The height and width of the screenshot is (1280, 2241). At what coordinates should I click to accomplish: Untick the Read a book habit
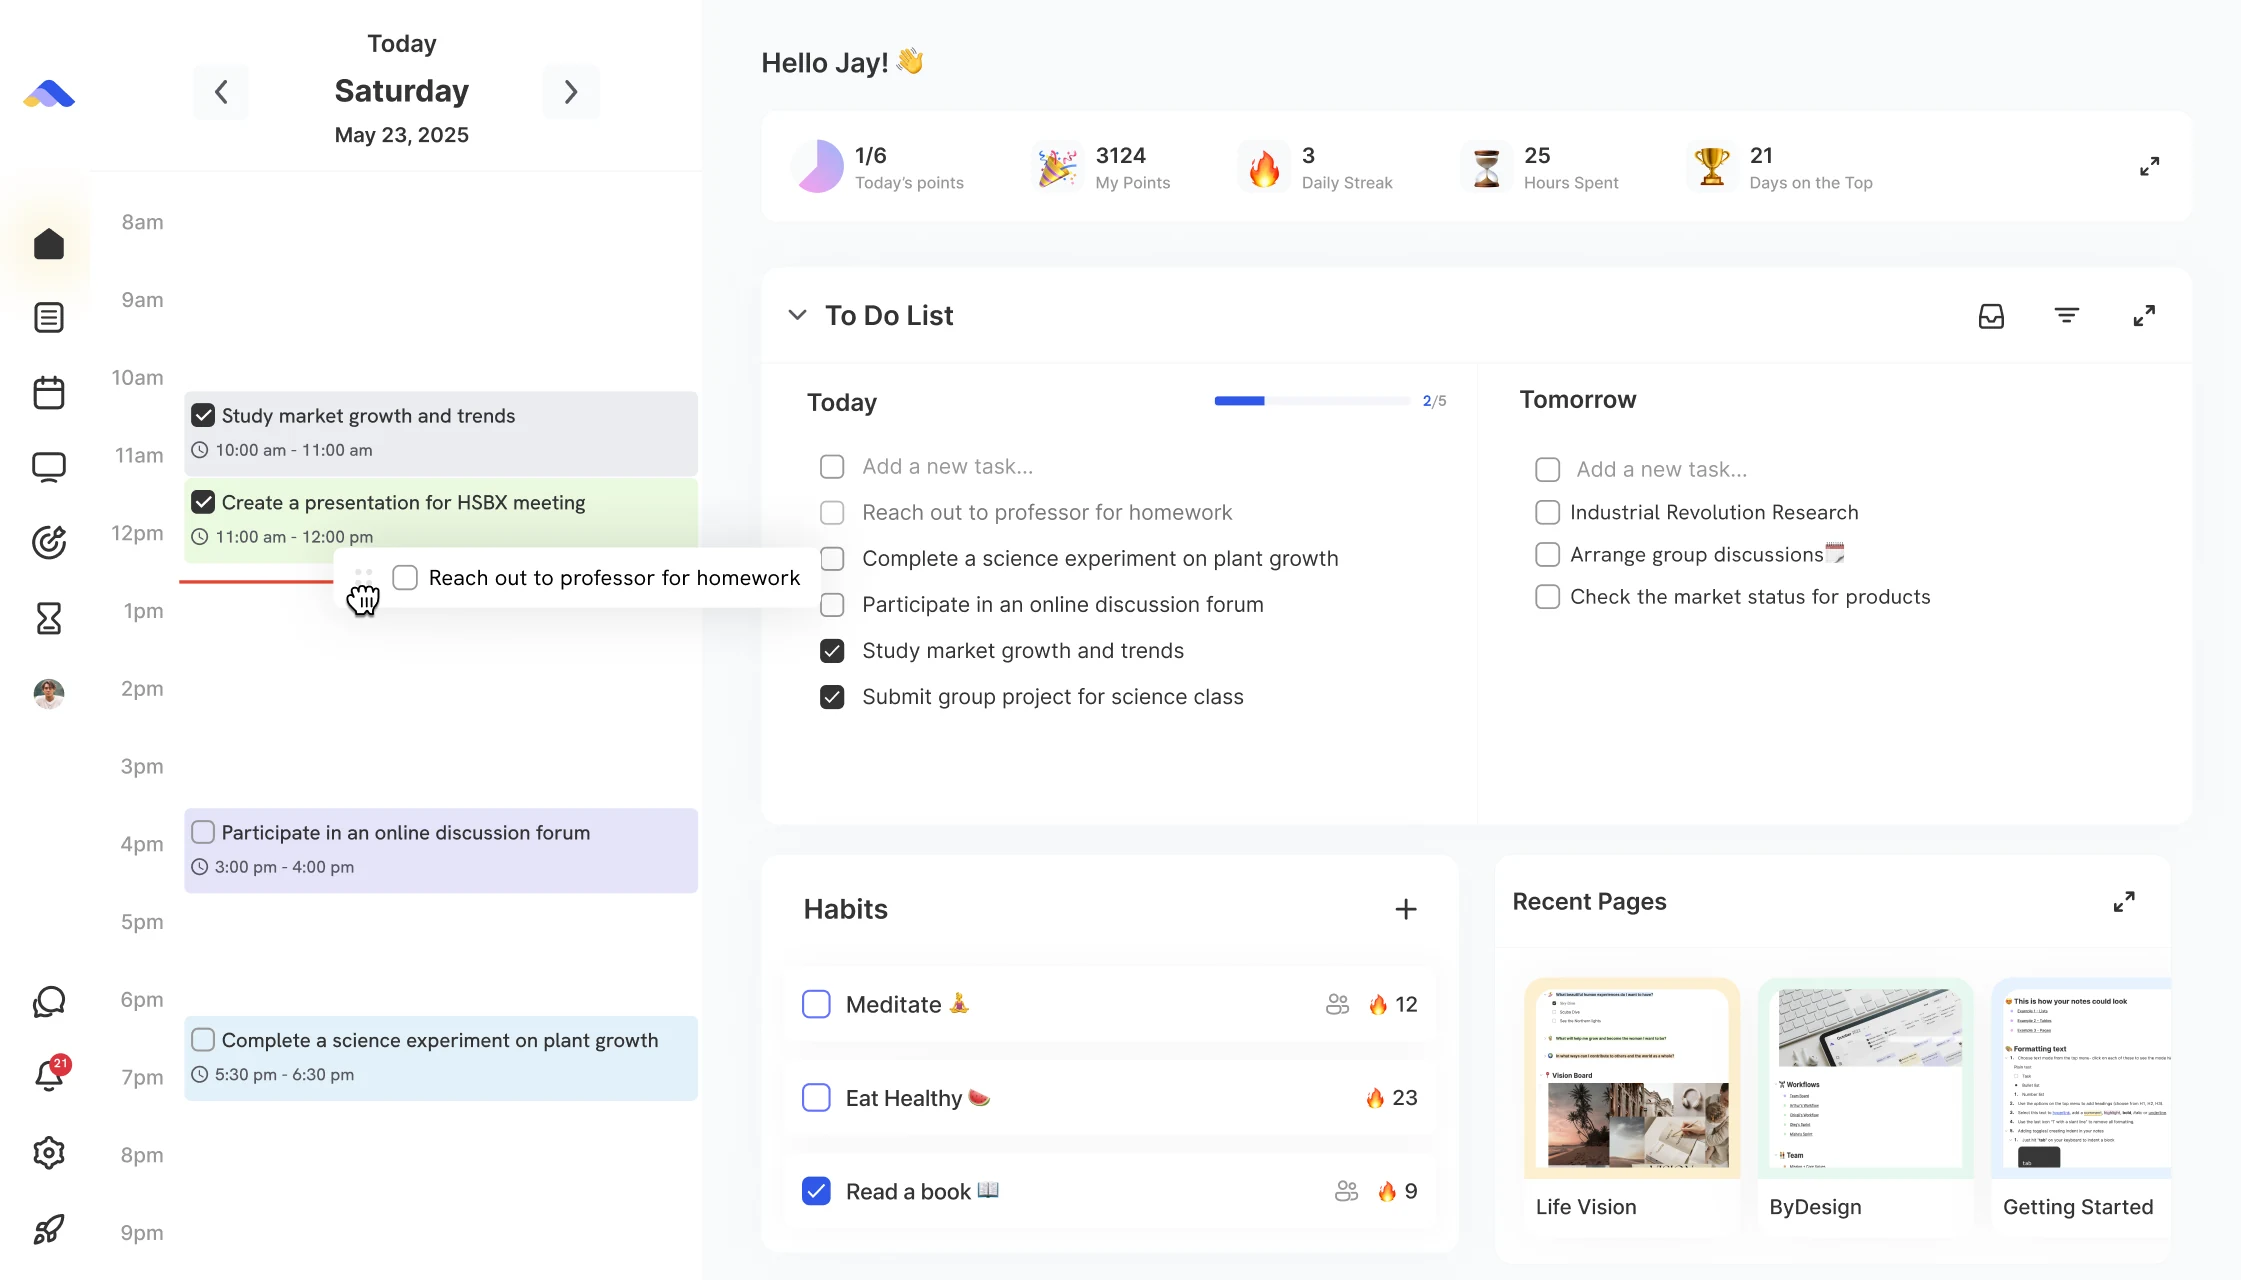(x=816, y=1191)
